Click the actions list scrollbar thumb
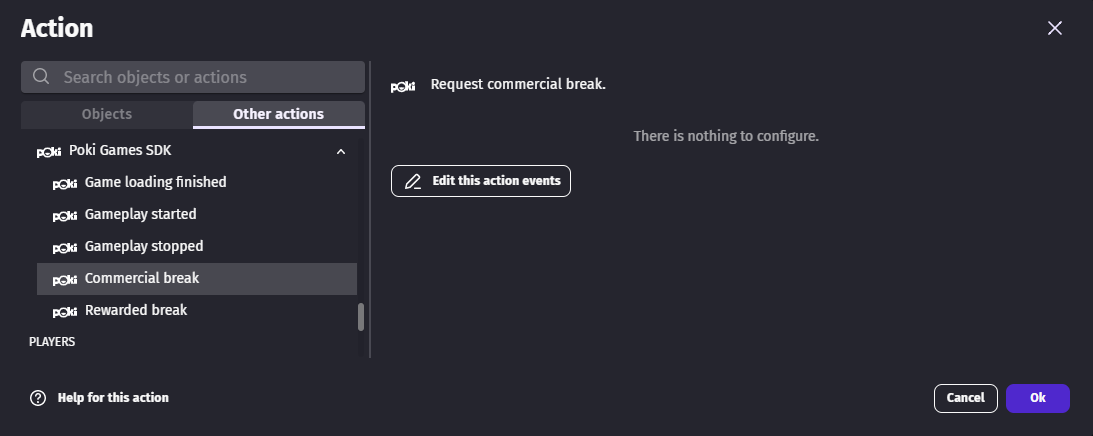Viewport: 1093px width, 436px height. tap(361, 316)
